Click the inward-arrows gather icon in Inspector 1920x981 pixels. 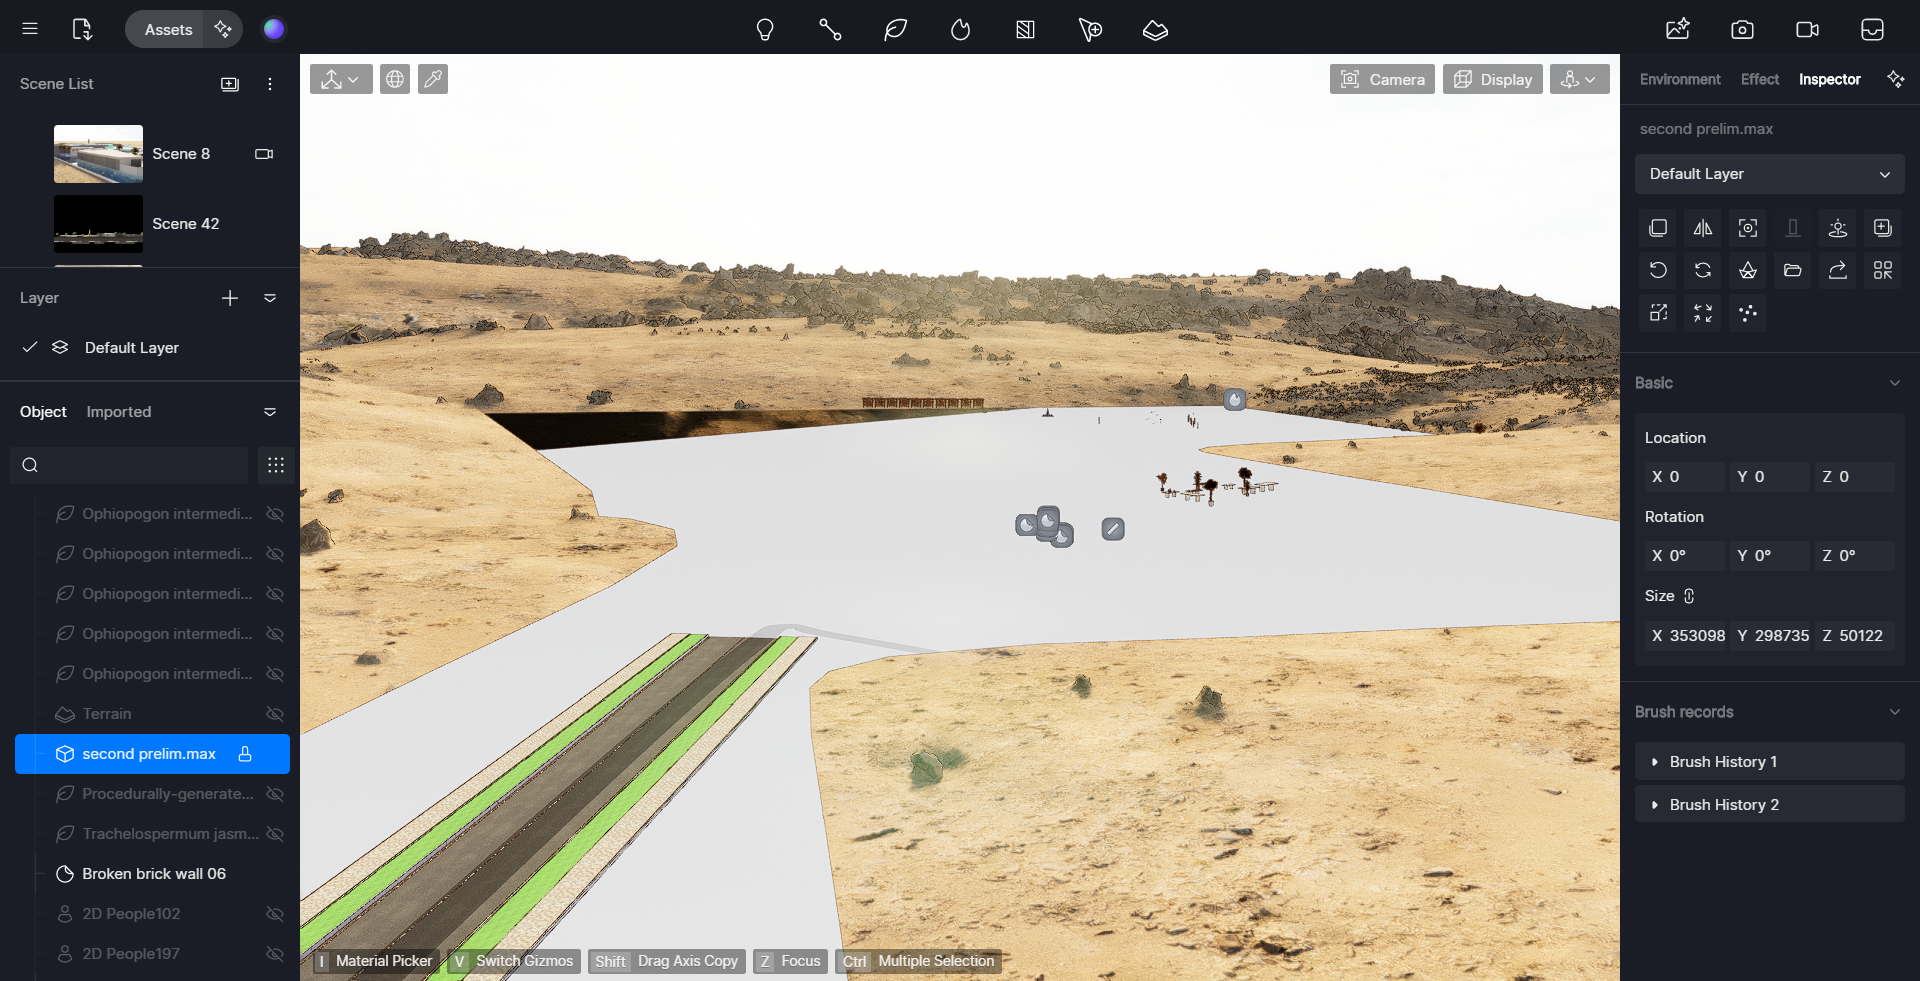[x=1703, y=313]
